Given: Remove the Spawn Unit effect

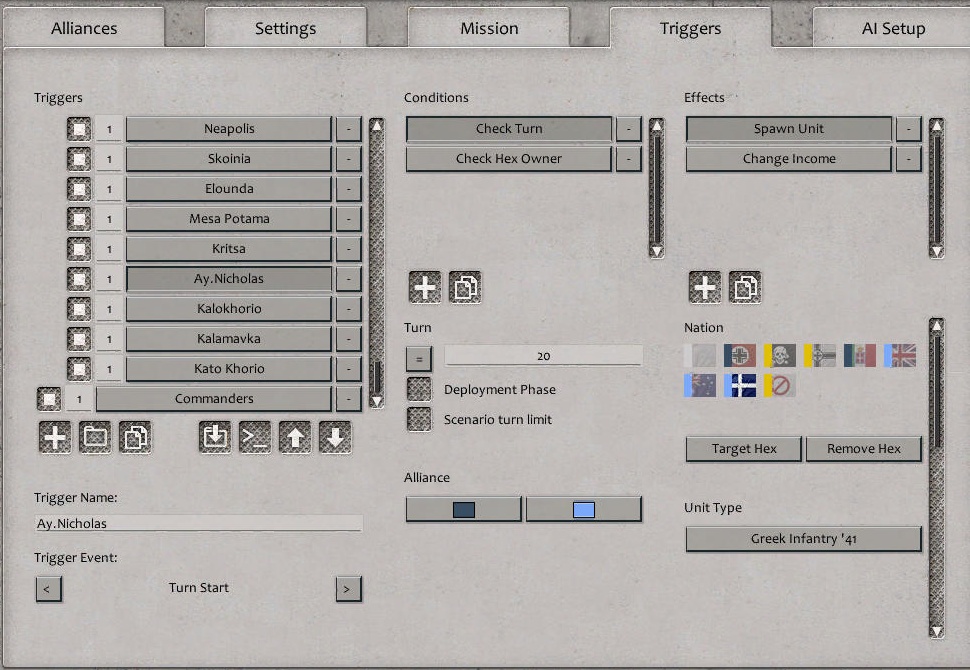Looking at the screenshot, I should [909, 129].
